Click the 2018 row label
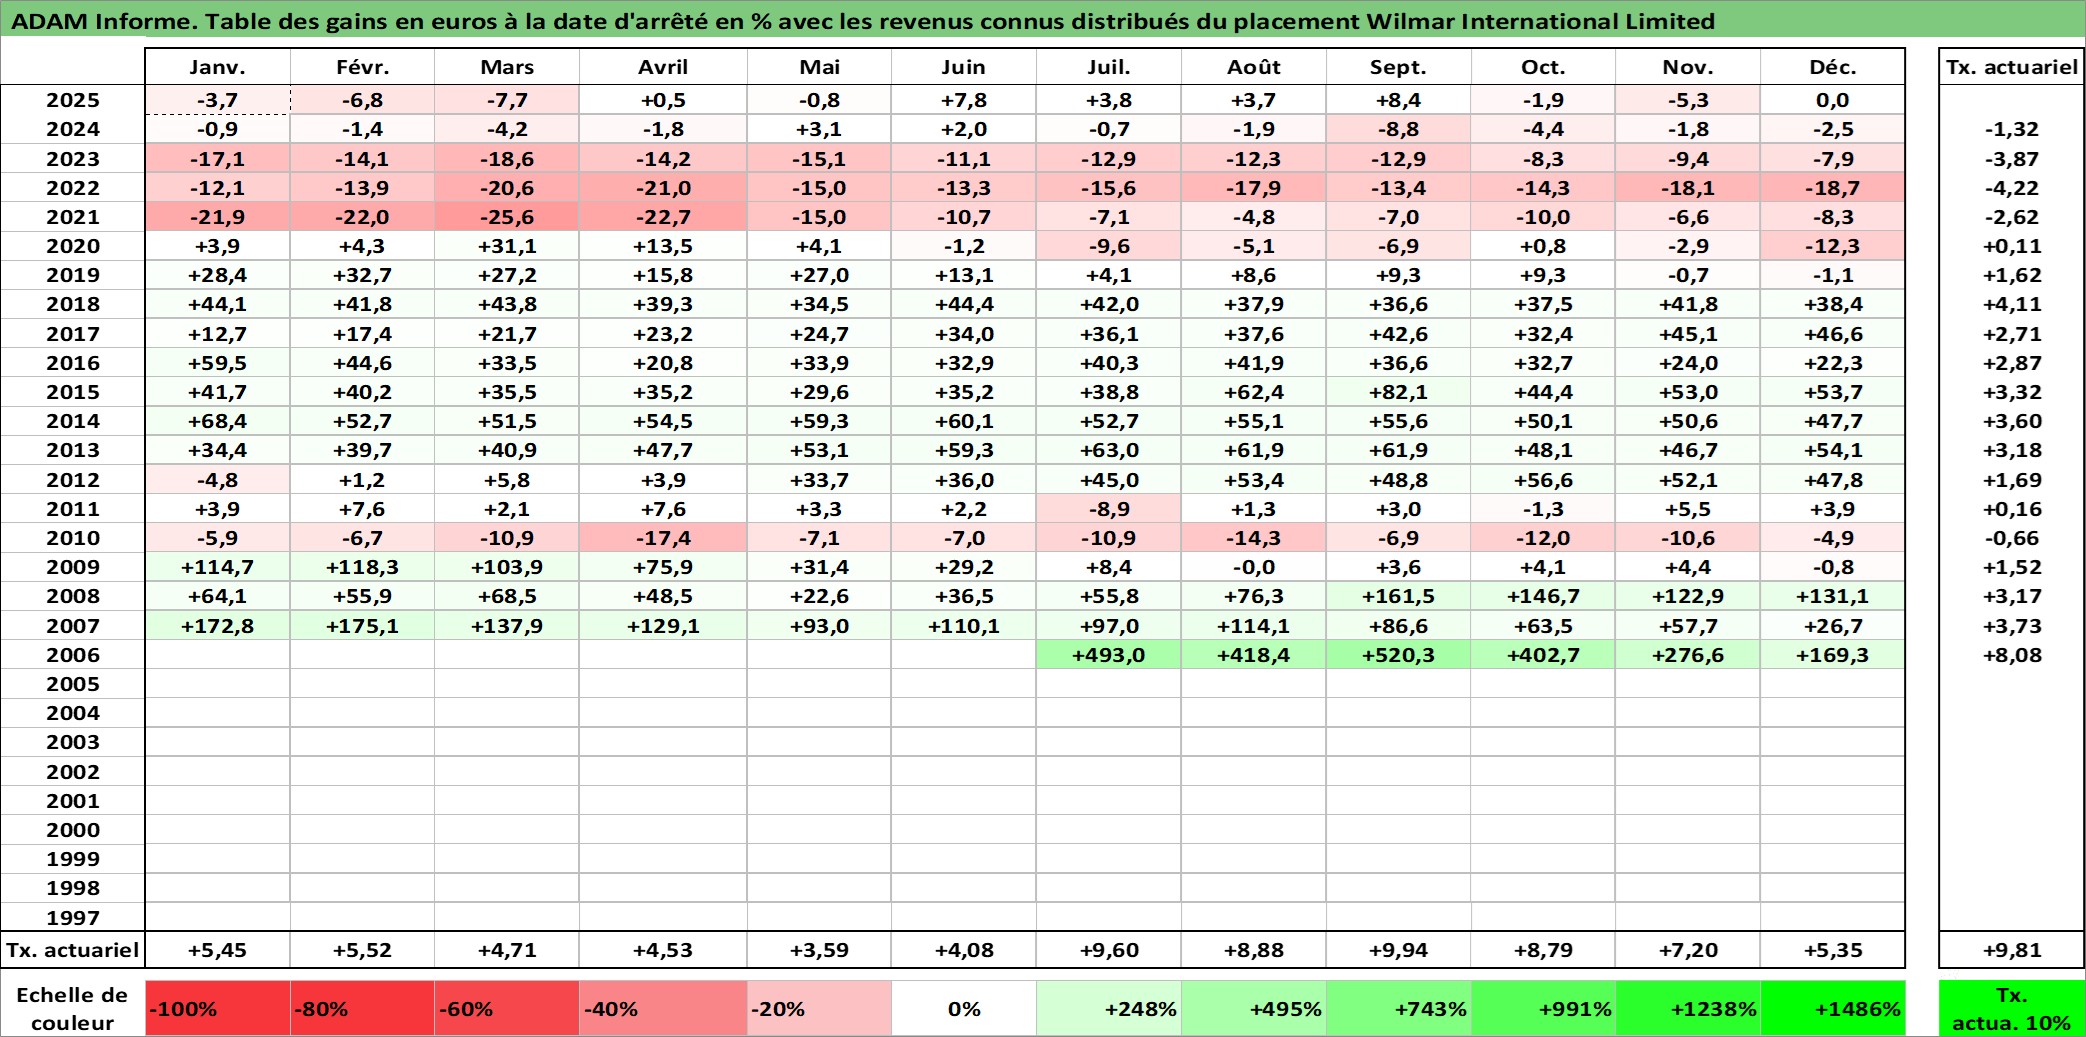Screen dimensions: 2086x1037 (73, 304)
